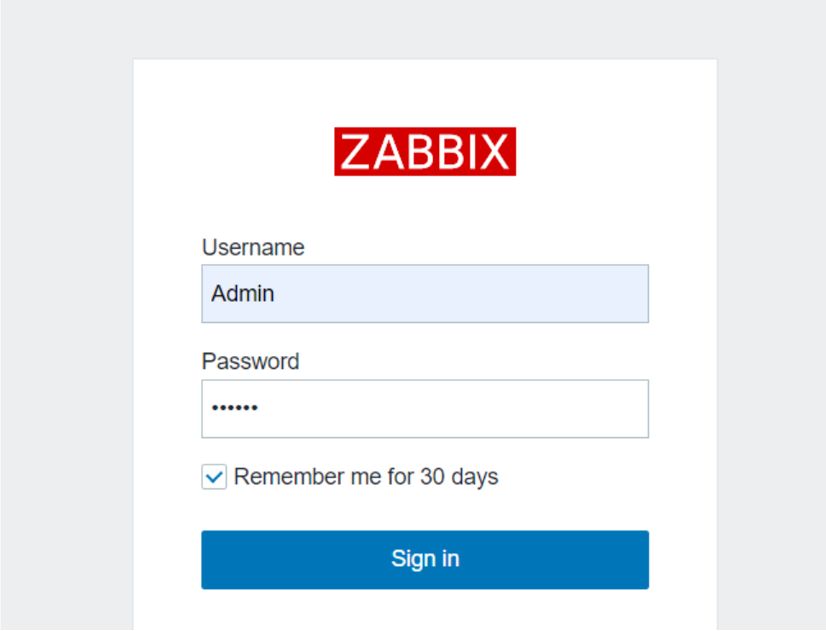Click into the Password field
Viewport: 826px width, 631px height.
[x=425, y=409]
